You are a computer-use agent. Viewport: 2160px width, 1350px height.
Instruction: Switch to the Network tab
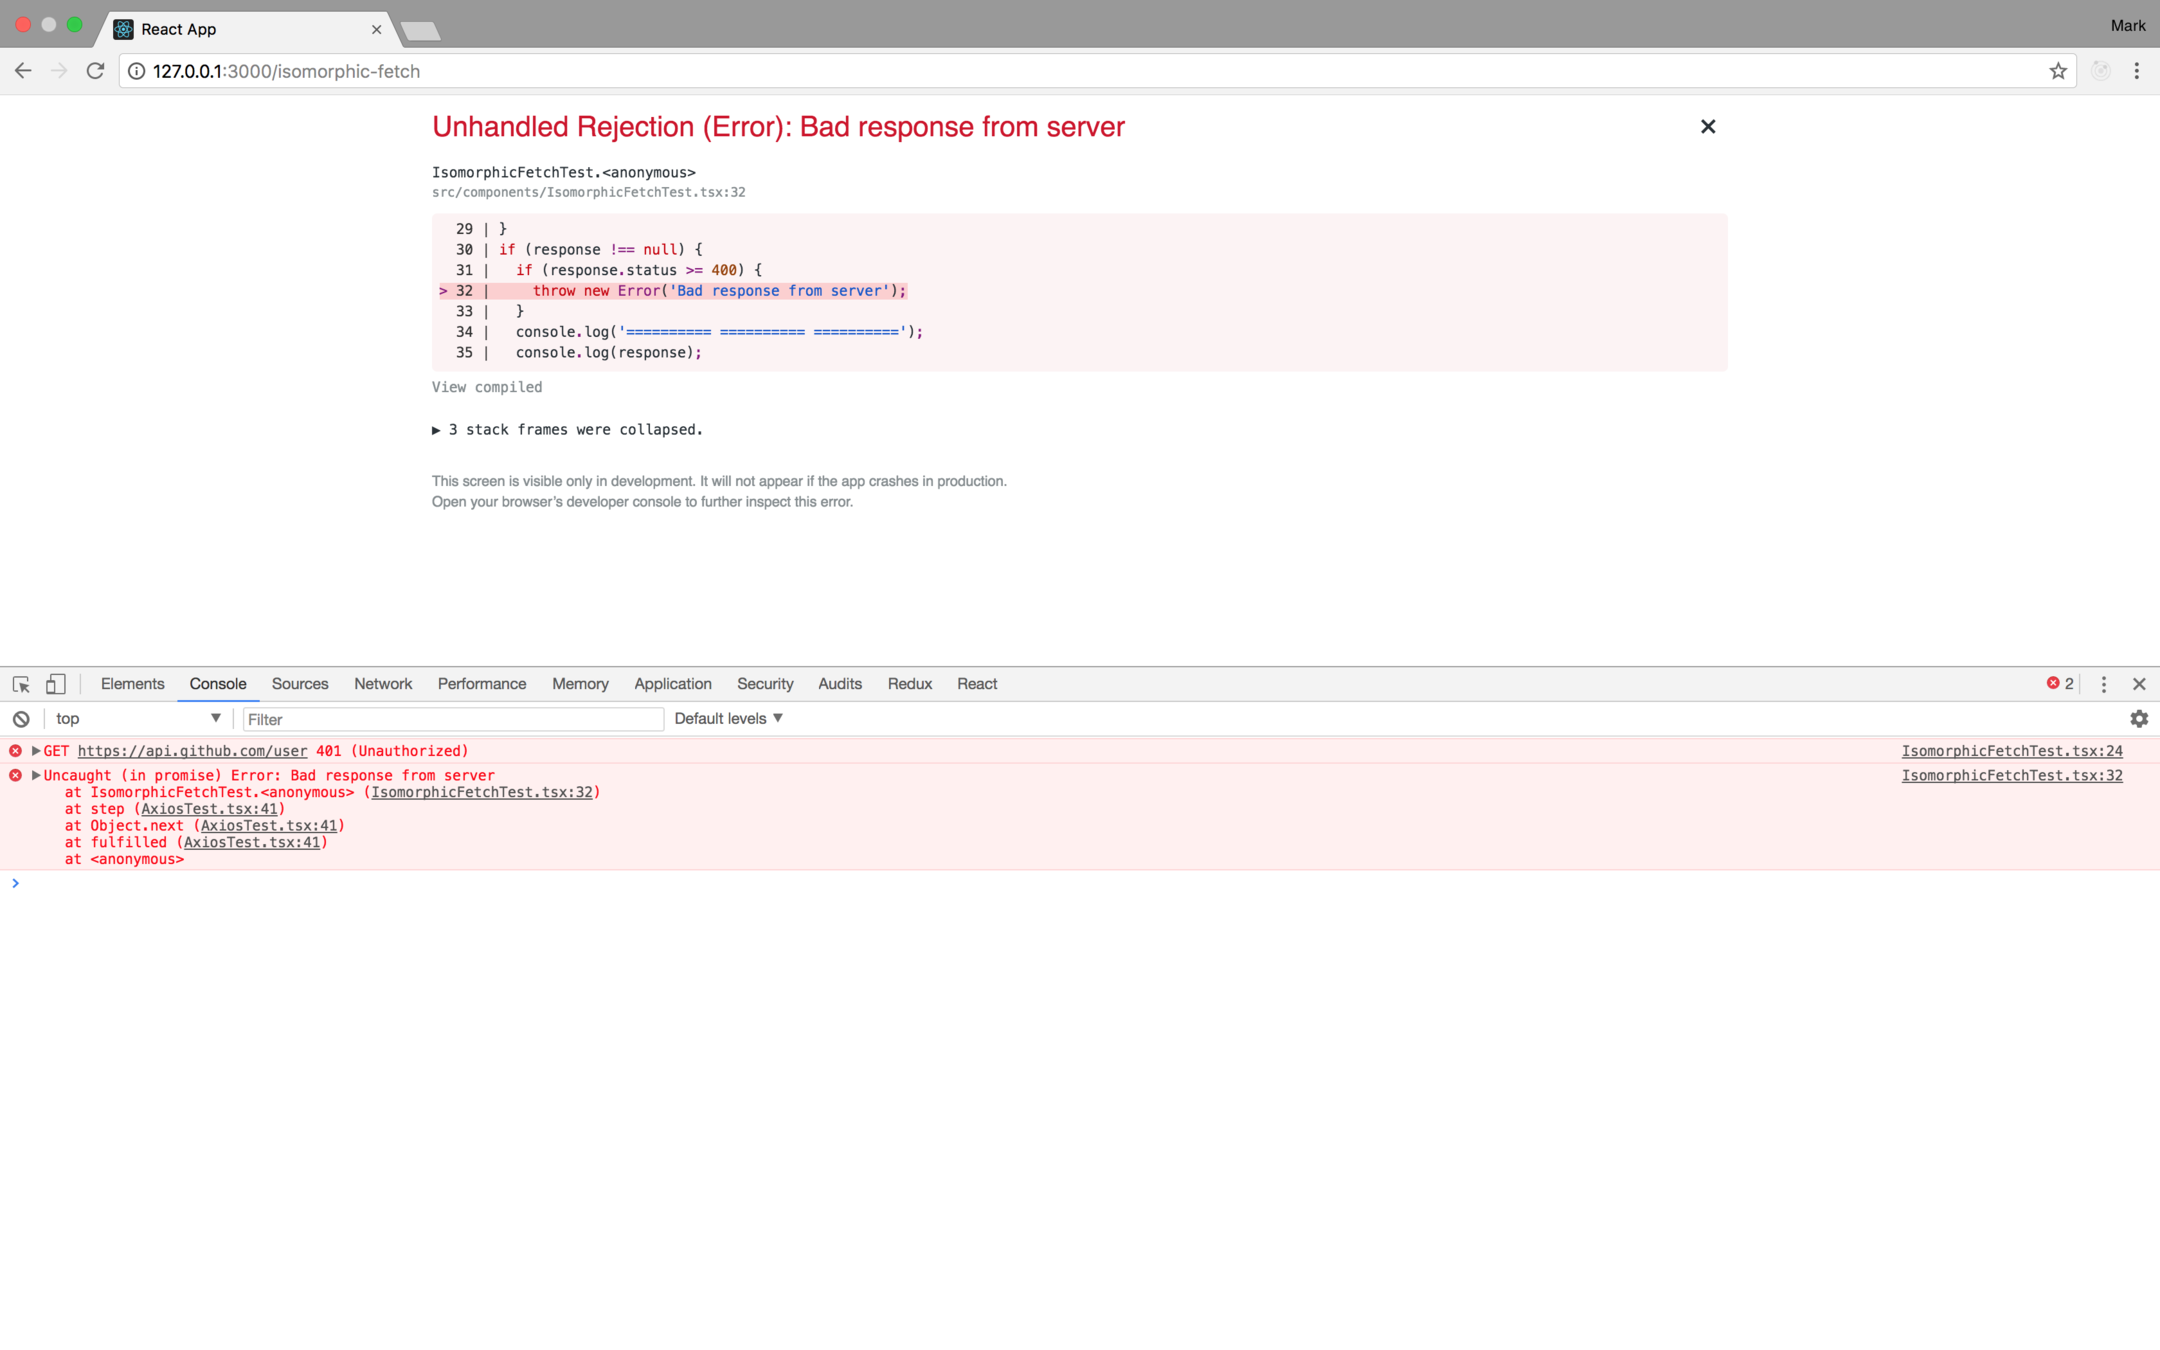382,684
